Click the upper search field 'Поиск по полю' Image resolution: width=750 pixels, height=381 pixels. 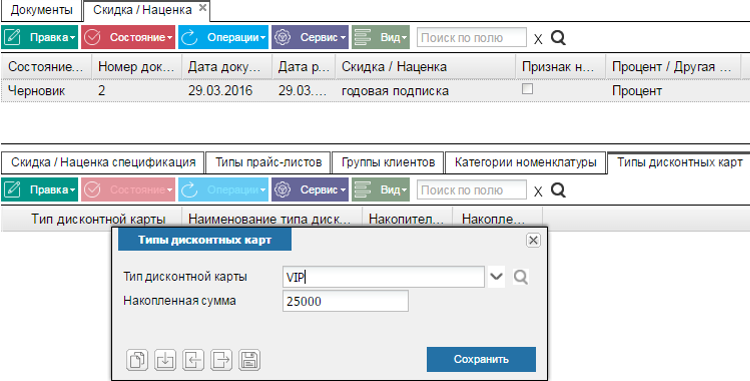click(x=472, y=37)
